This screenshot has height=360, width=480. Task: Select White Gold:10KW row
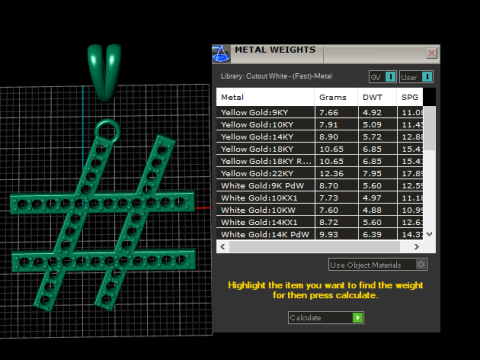320,210
